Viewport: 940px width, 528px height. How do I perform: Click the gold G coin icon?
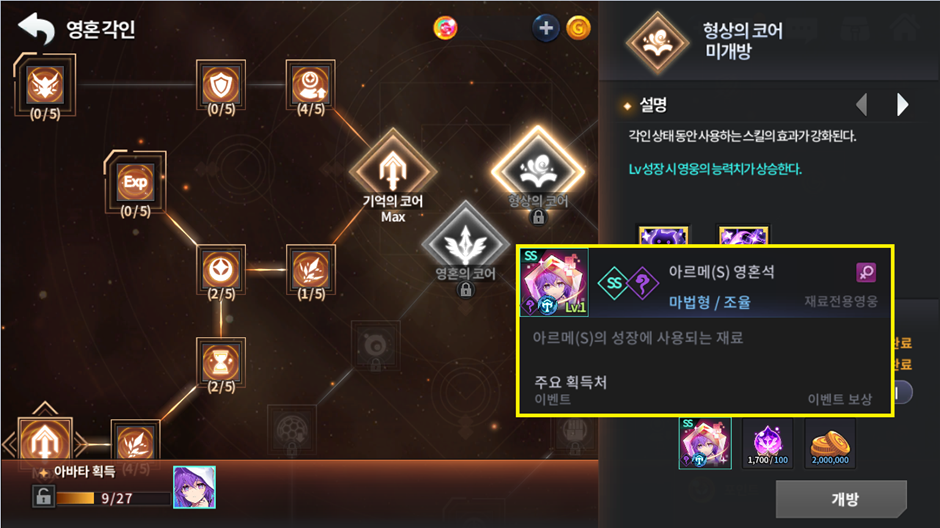(x=579, y=28)
